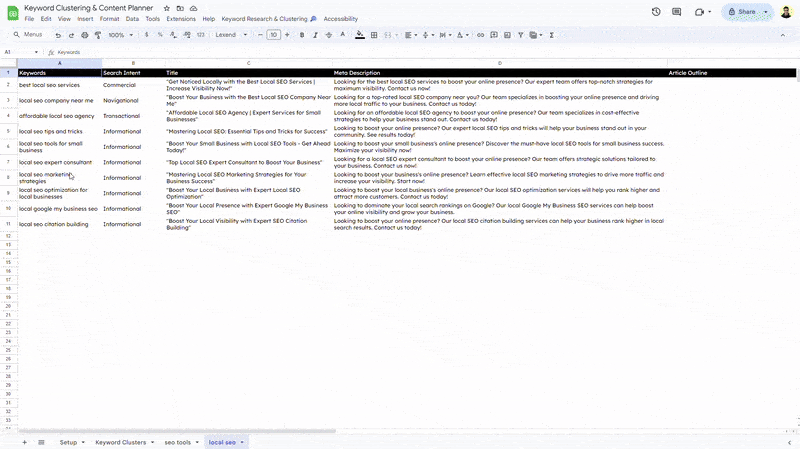Screen dimensions: 800x449
Task: Open text rotation dropdown
Action: (463, 35)
